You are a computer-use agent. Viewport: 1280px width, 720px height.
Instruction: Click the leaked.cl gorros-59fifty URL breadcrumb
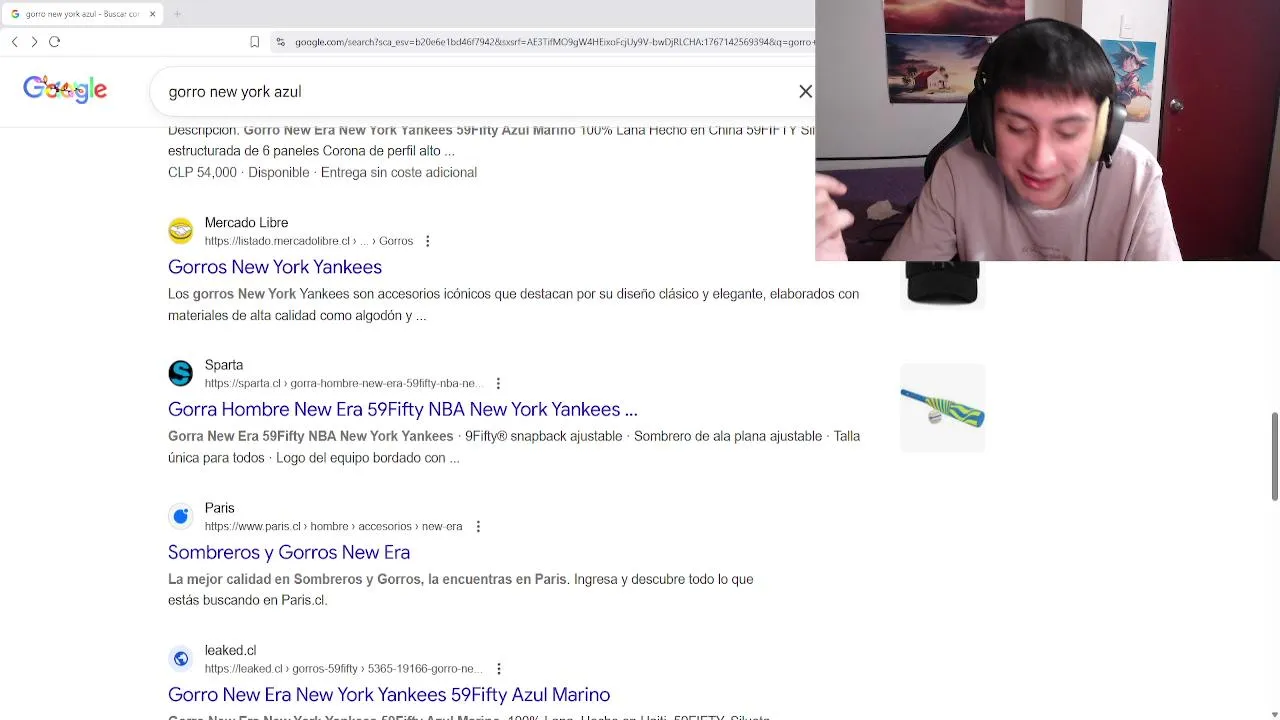[x=344, y=668]
